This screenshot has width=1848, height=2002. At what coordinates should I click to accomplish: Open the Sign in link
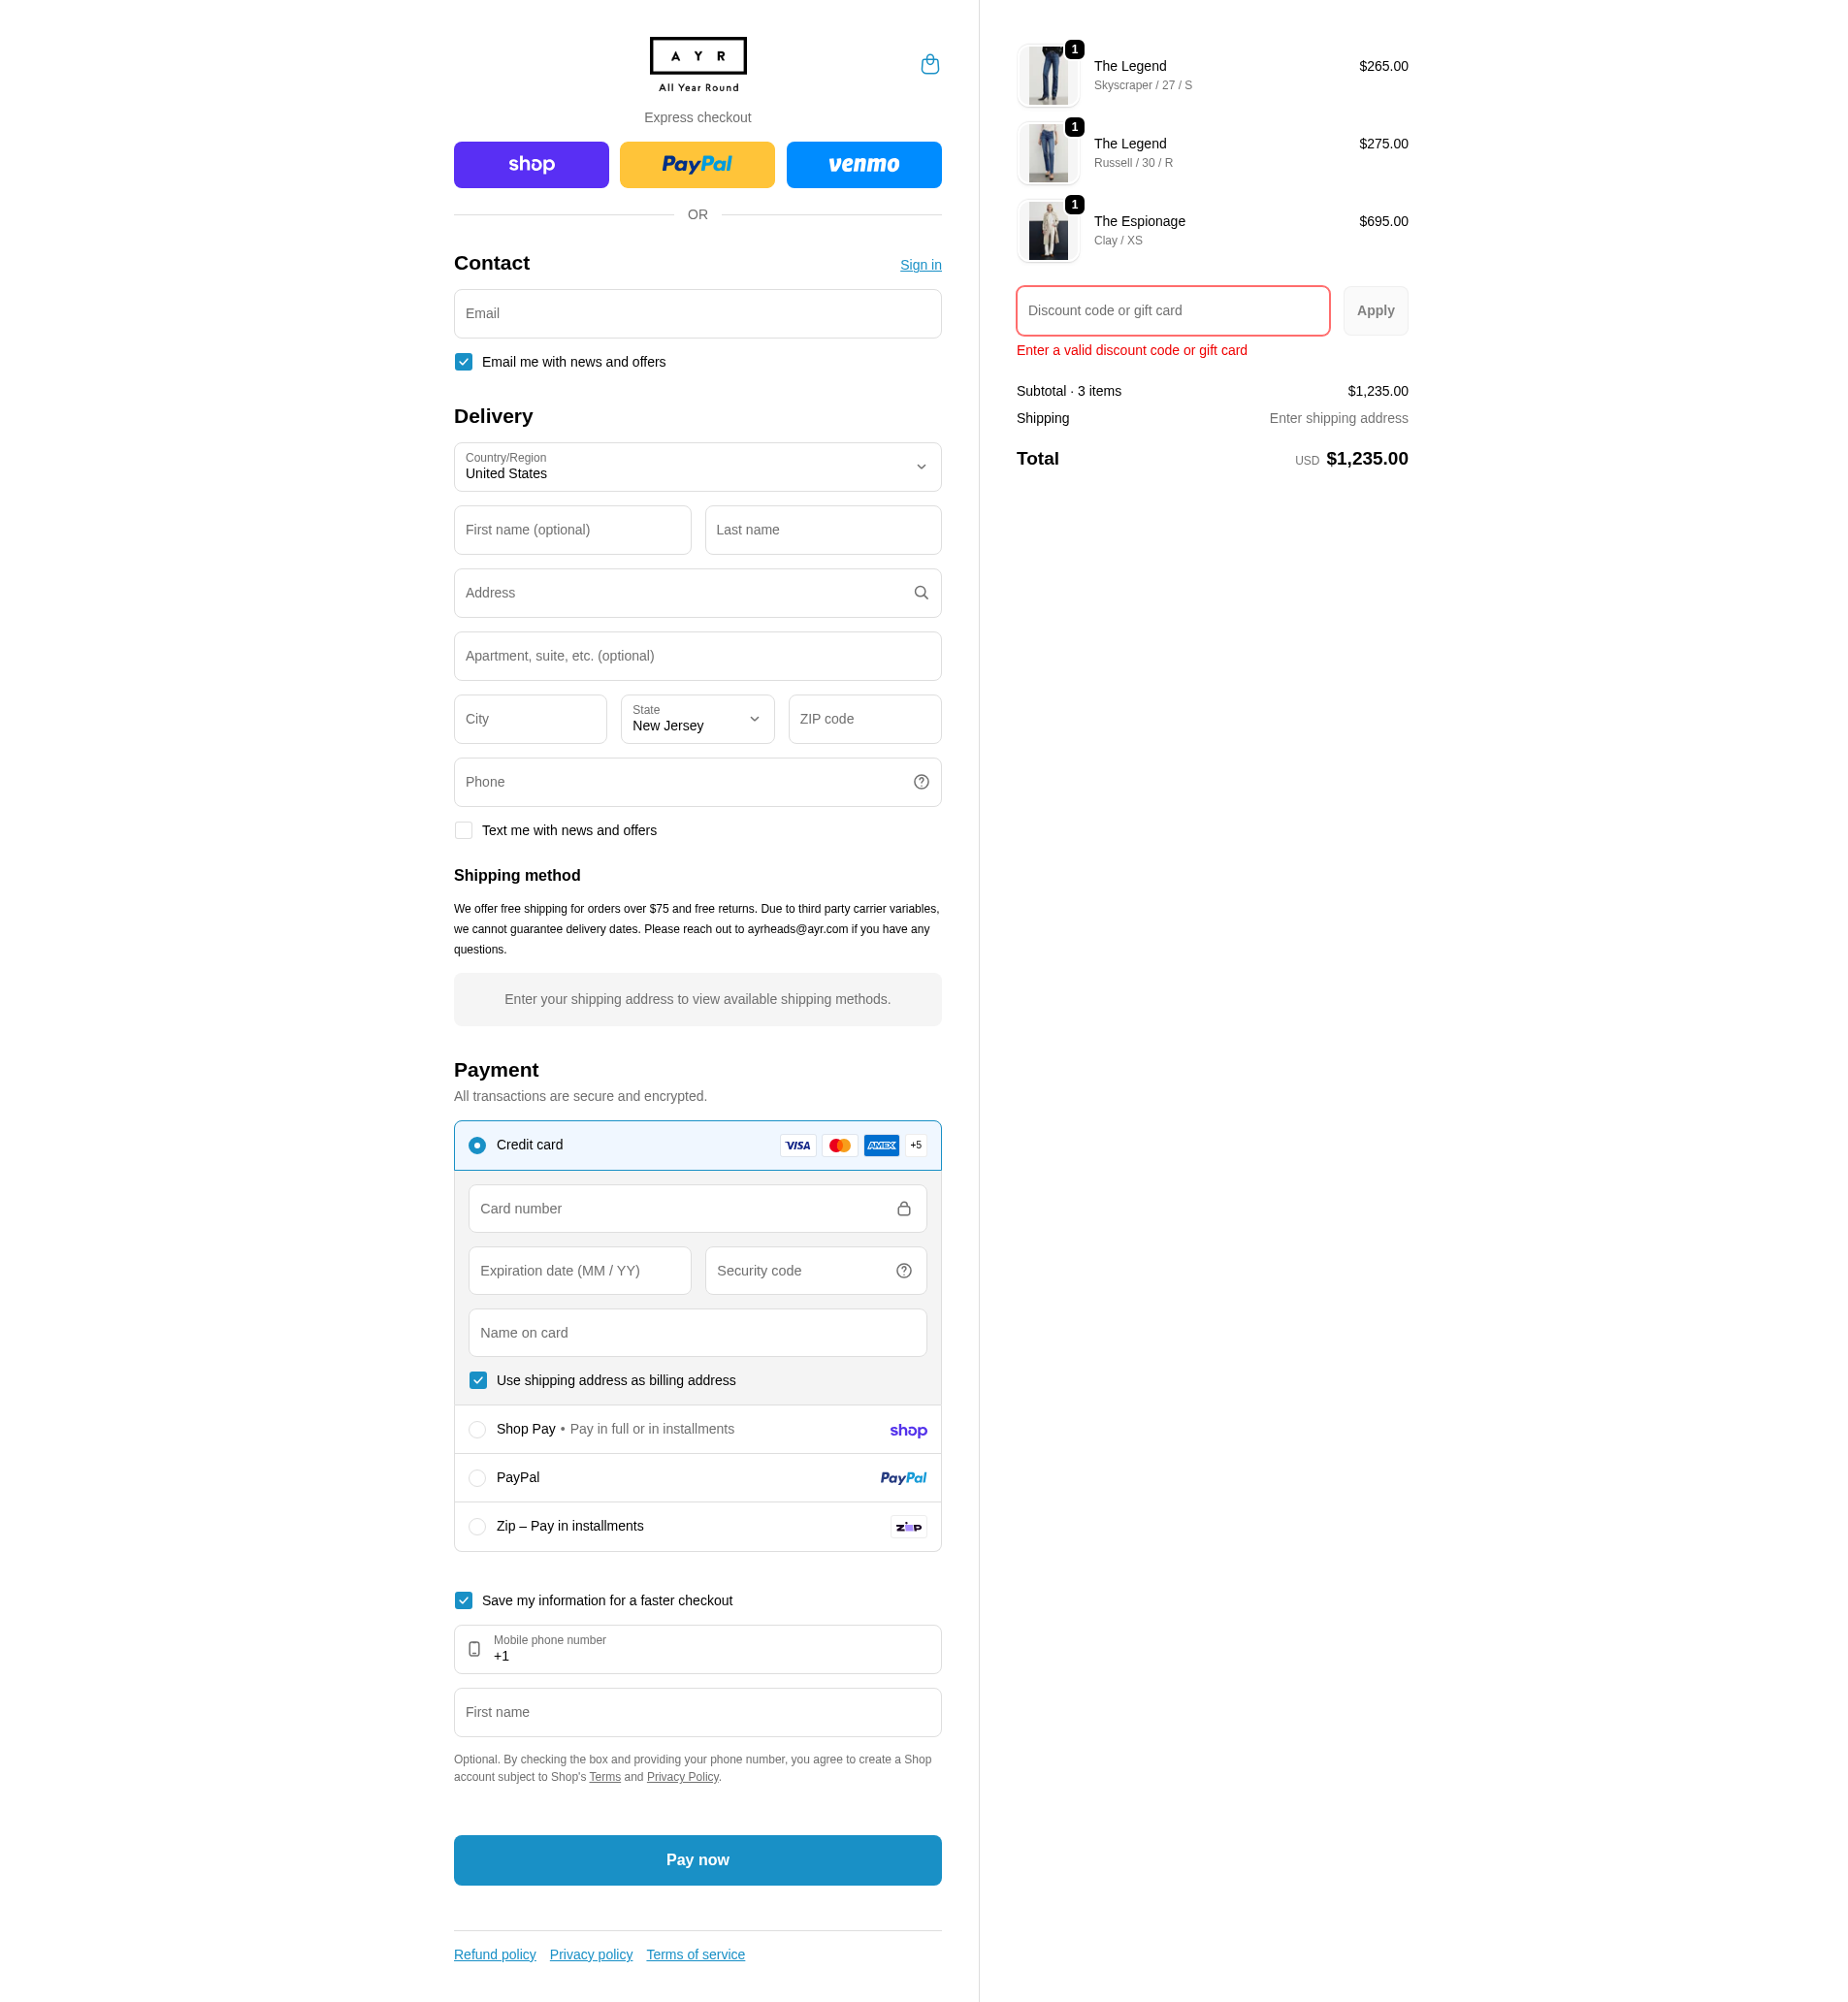pyautogui.click(x=920, y=265)
